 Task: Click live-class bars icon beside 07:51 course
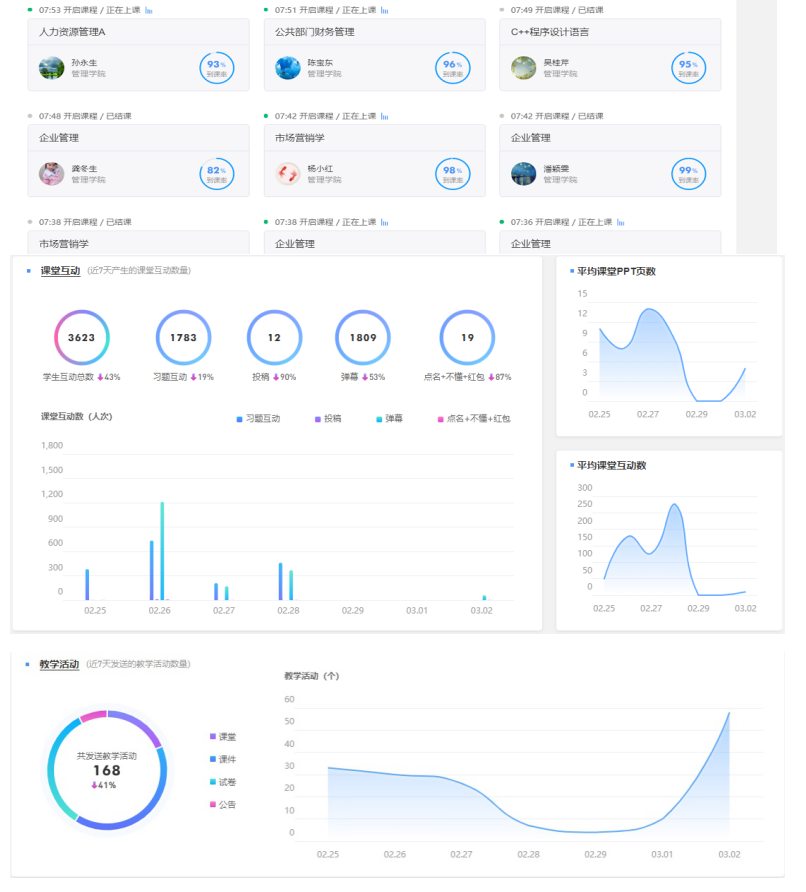point(385,10)
